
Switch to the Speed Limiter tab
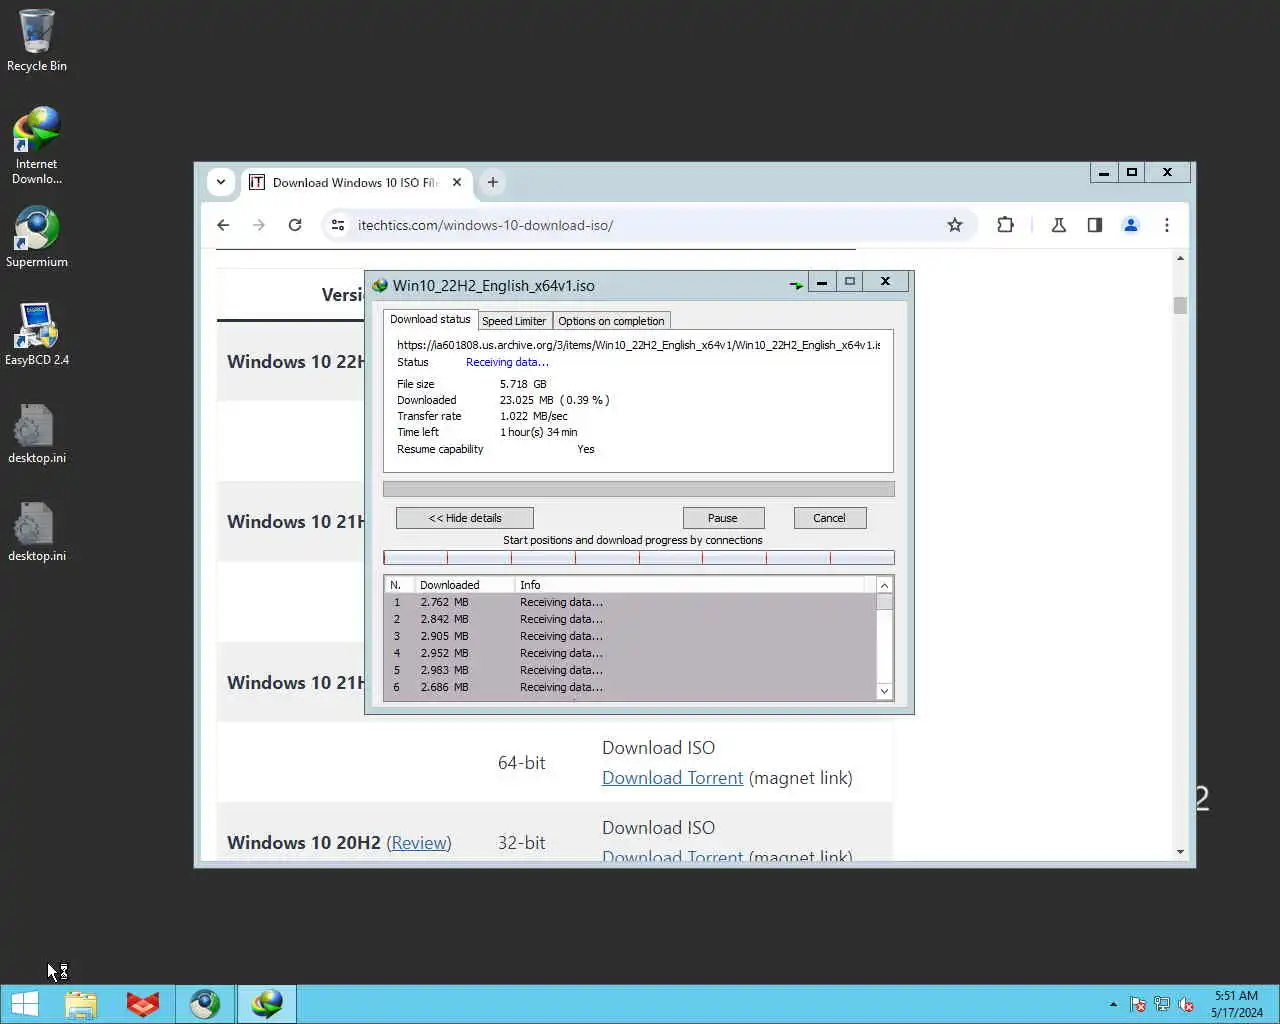click(514, 321)
